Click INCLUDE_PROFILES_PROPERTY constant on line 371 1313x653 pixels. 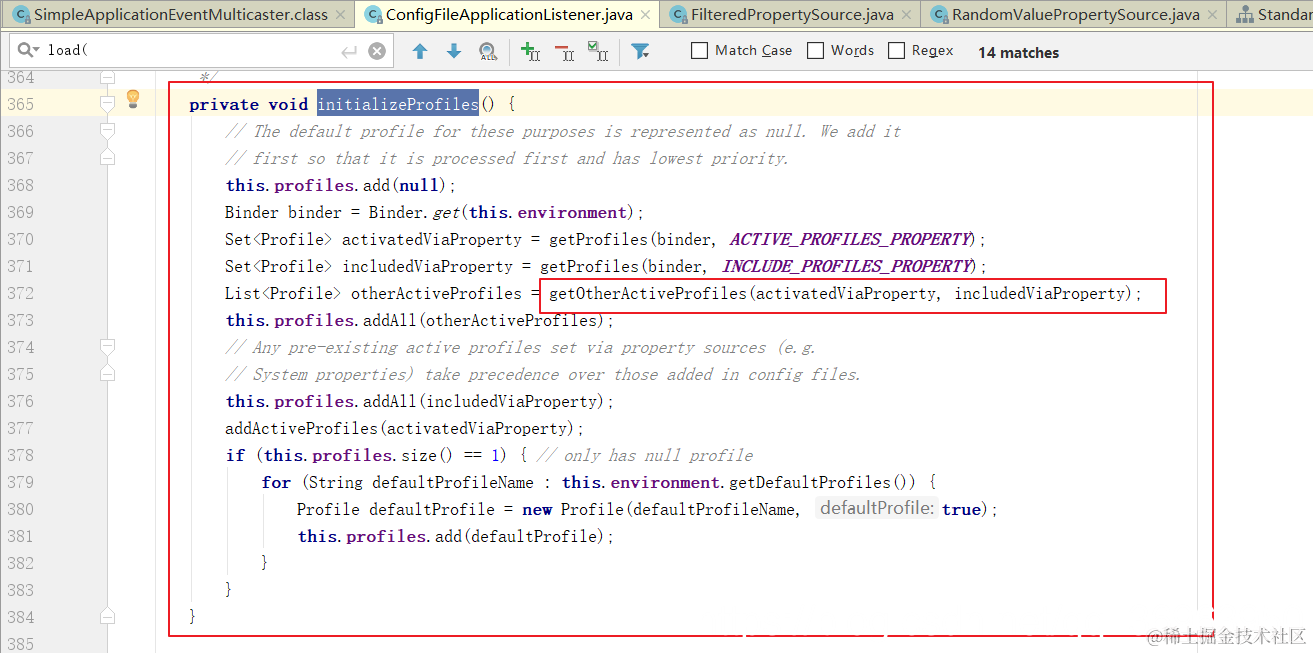point(847,266)
